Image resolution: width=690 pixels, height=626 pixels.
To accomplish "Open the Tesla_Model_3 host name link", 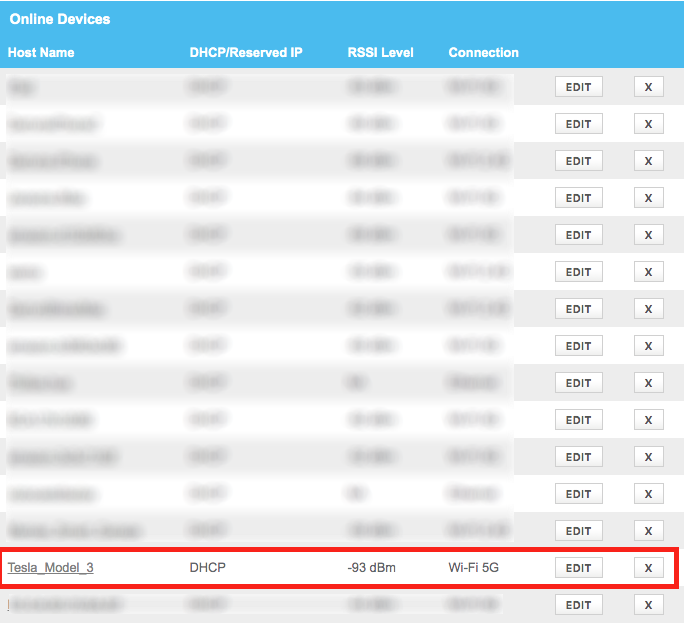I will tap(51, 567).
